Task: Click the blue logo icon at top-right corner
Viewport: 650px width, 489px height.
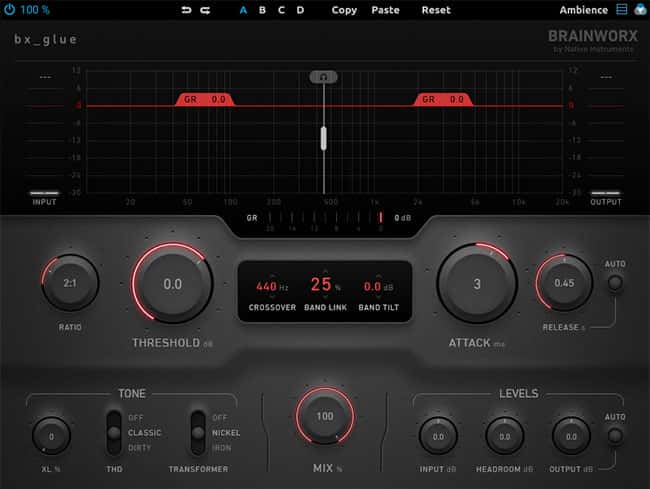Action: click(640, 10)
